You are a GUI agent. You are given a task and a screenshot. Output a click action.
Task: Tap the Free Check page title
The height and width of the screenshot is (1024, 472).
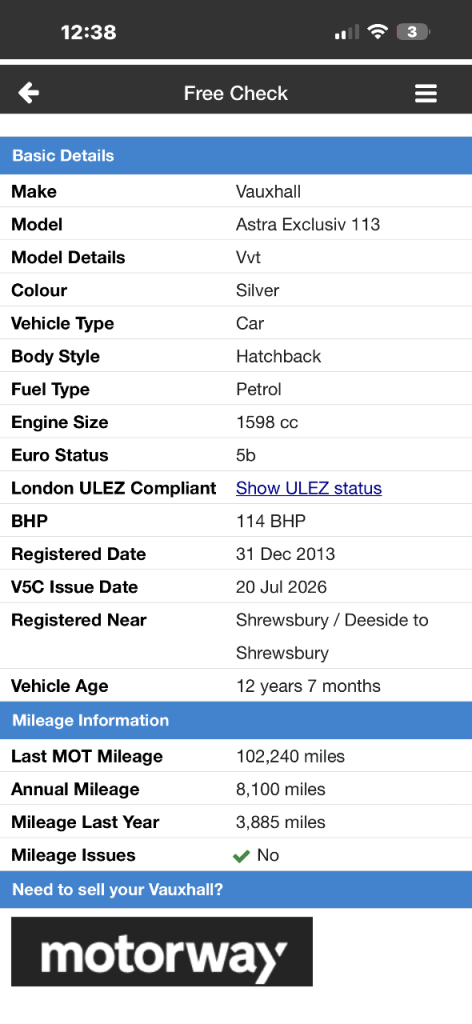pos(236,93)
